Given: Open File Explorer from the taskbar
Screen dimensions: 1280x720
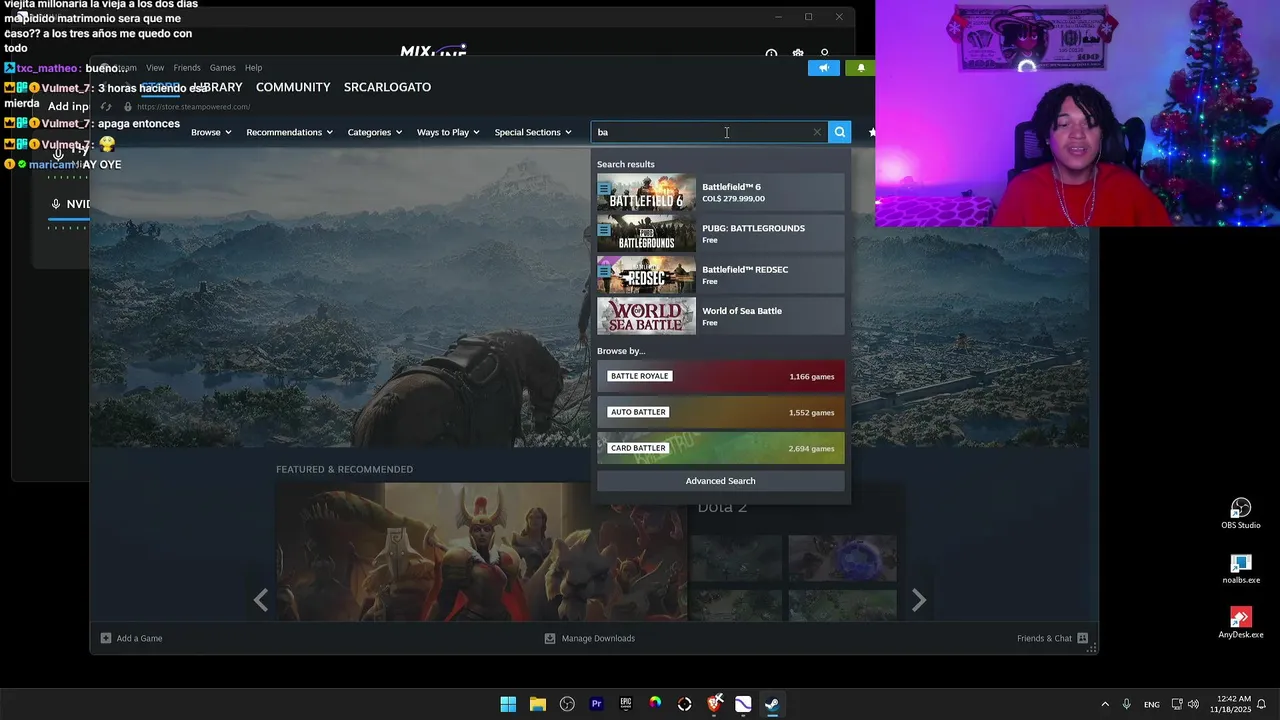Looking at the screenshot, I should (x=538, y=704).
